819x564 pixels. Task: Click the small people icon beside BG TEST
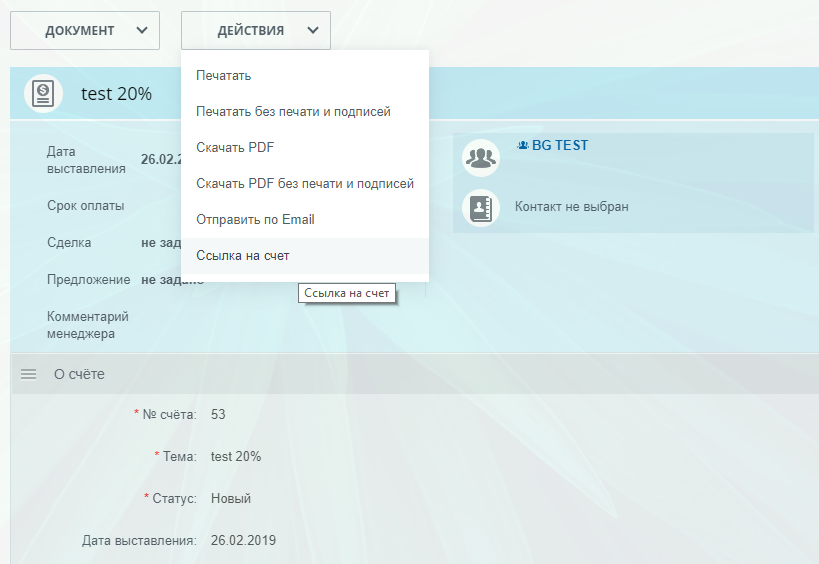(523, 145)
